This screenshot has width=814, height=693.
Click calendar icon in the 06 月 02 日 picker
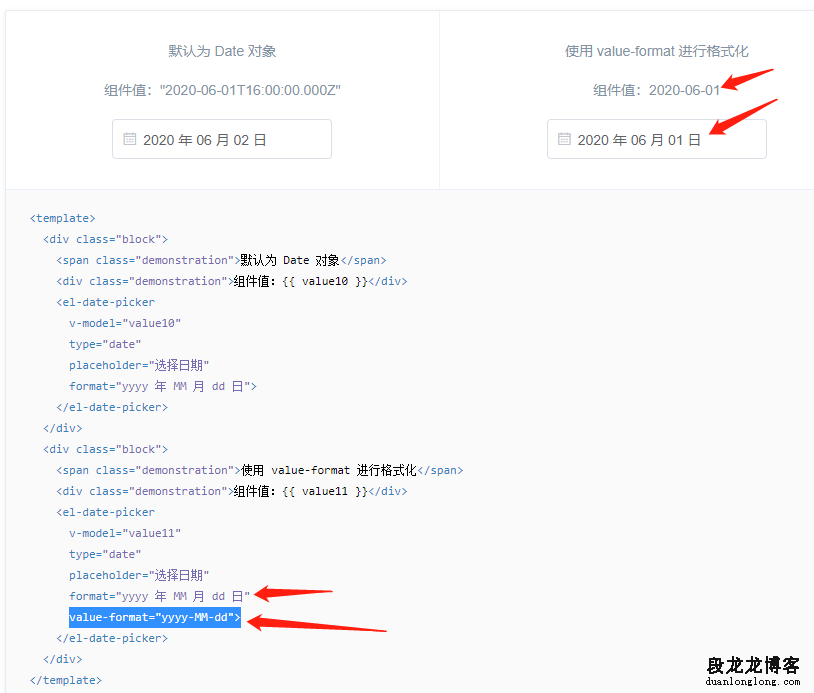[x=129, y=139]
